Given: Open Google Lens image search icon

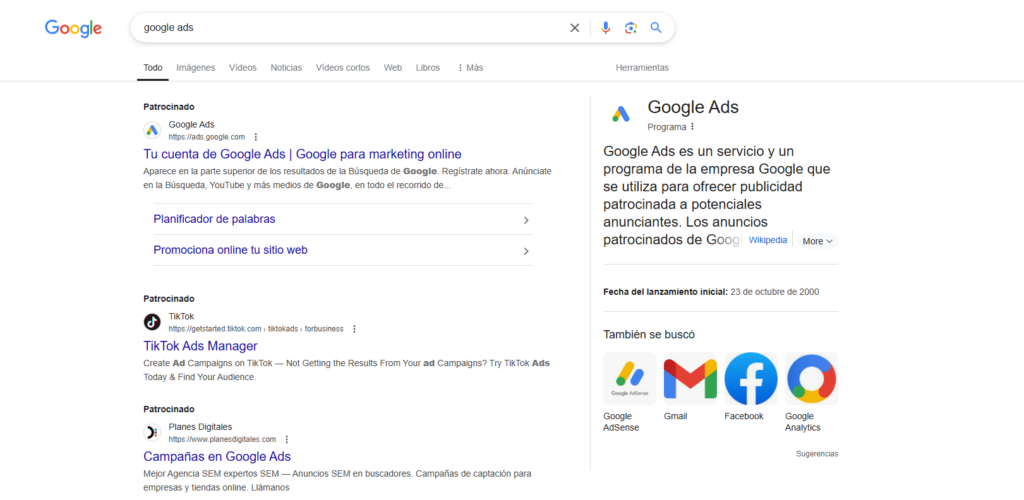Looking at the screenshot, I should [x=630, y=27].
